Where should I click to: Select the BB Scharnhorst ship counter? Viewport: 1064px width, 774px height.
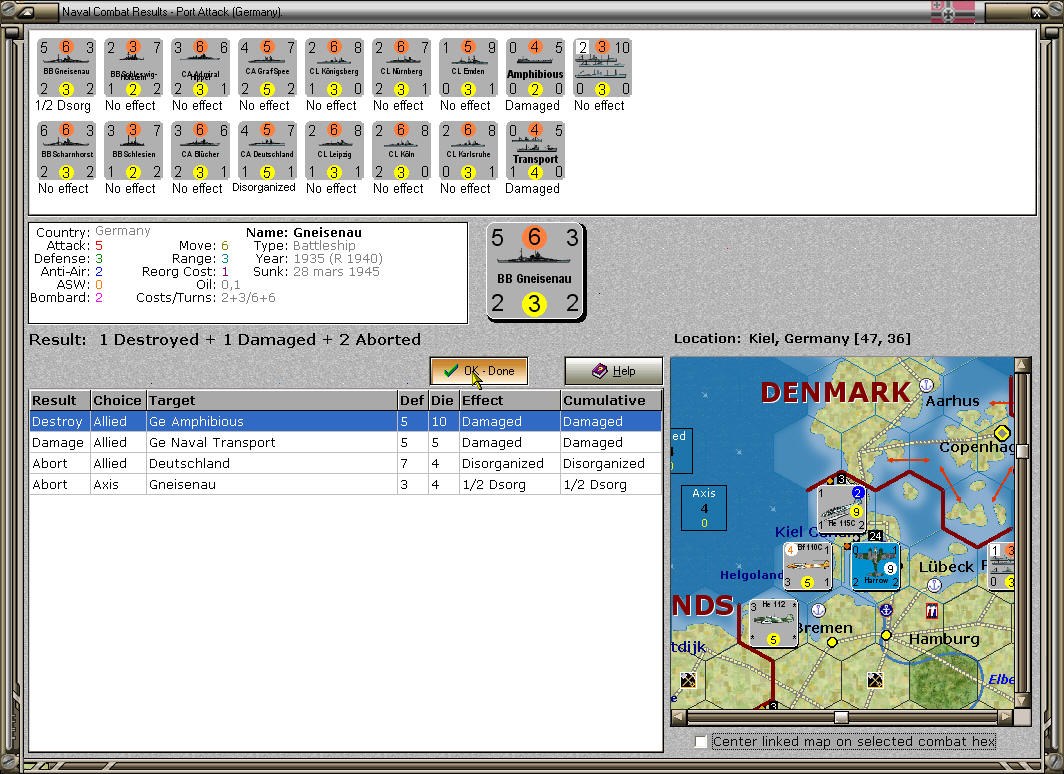tap(66, 151)
